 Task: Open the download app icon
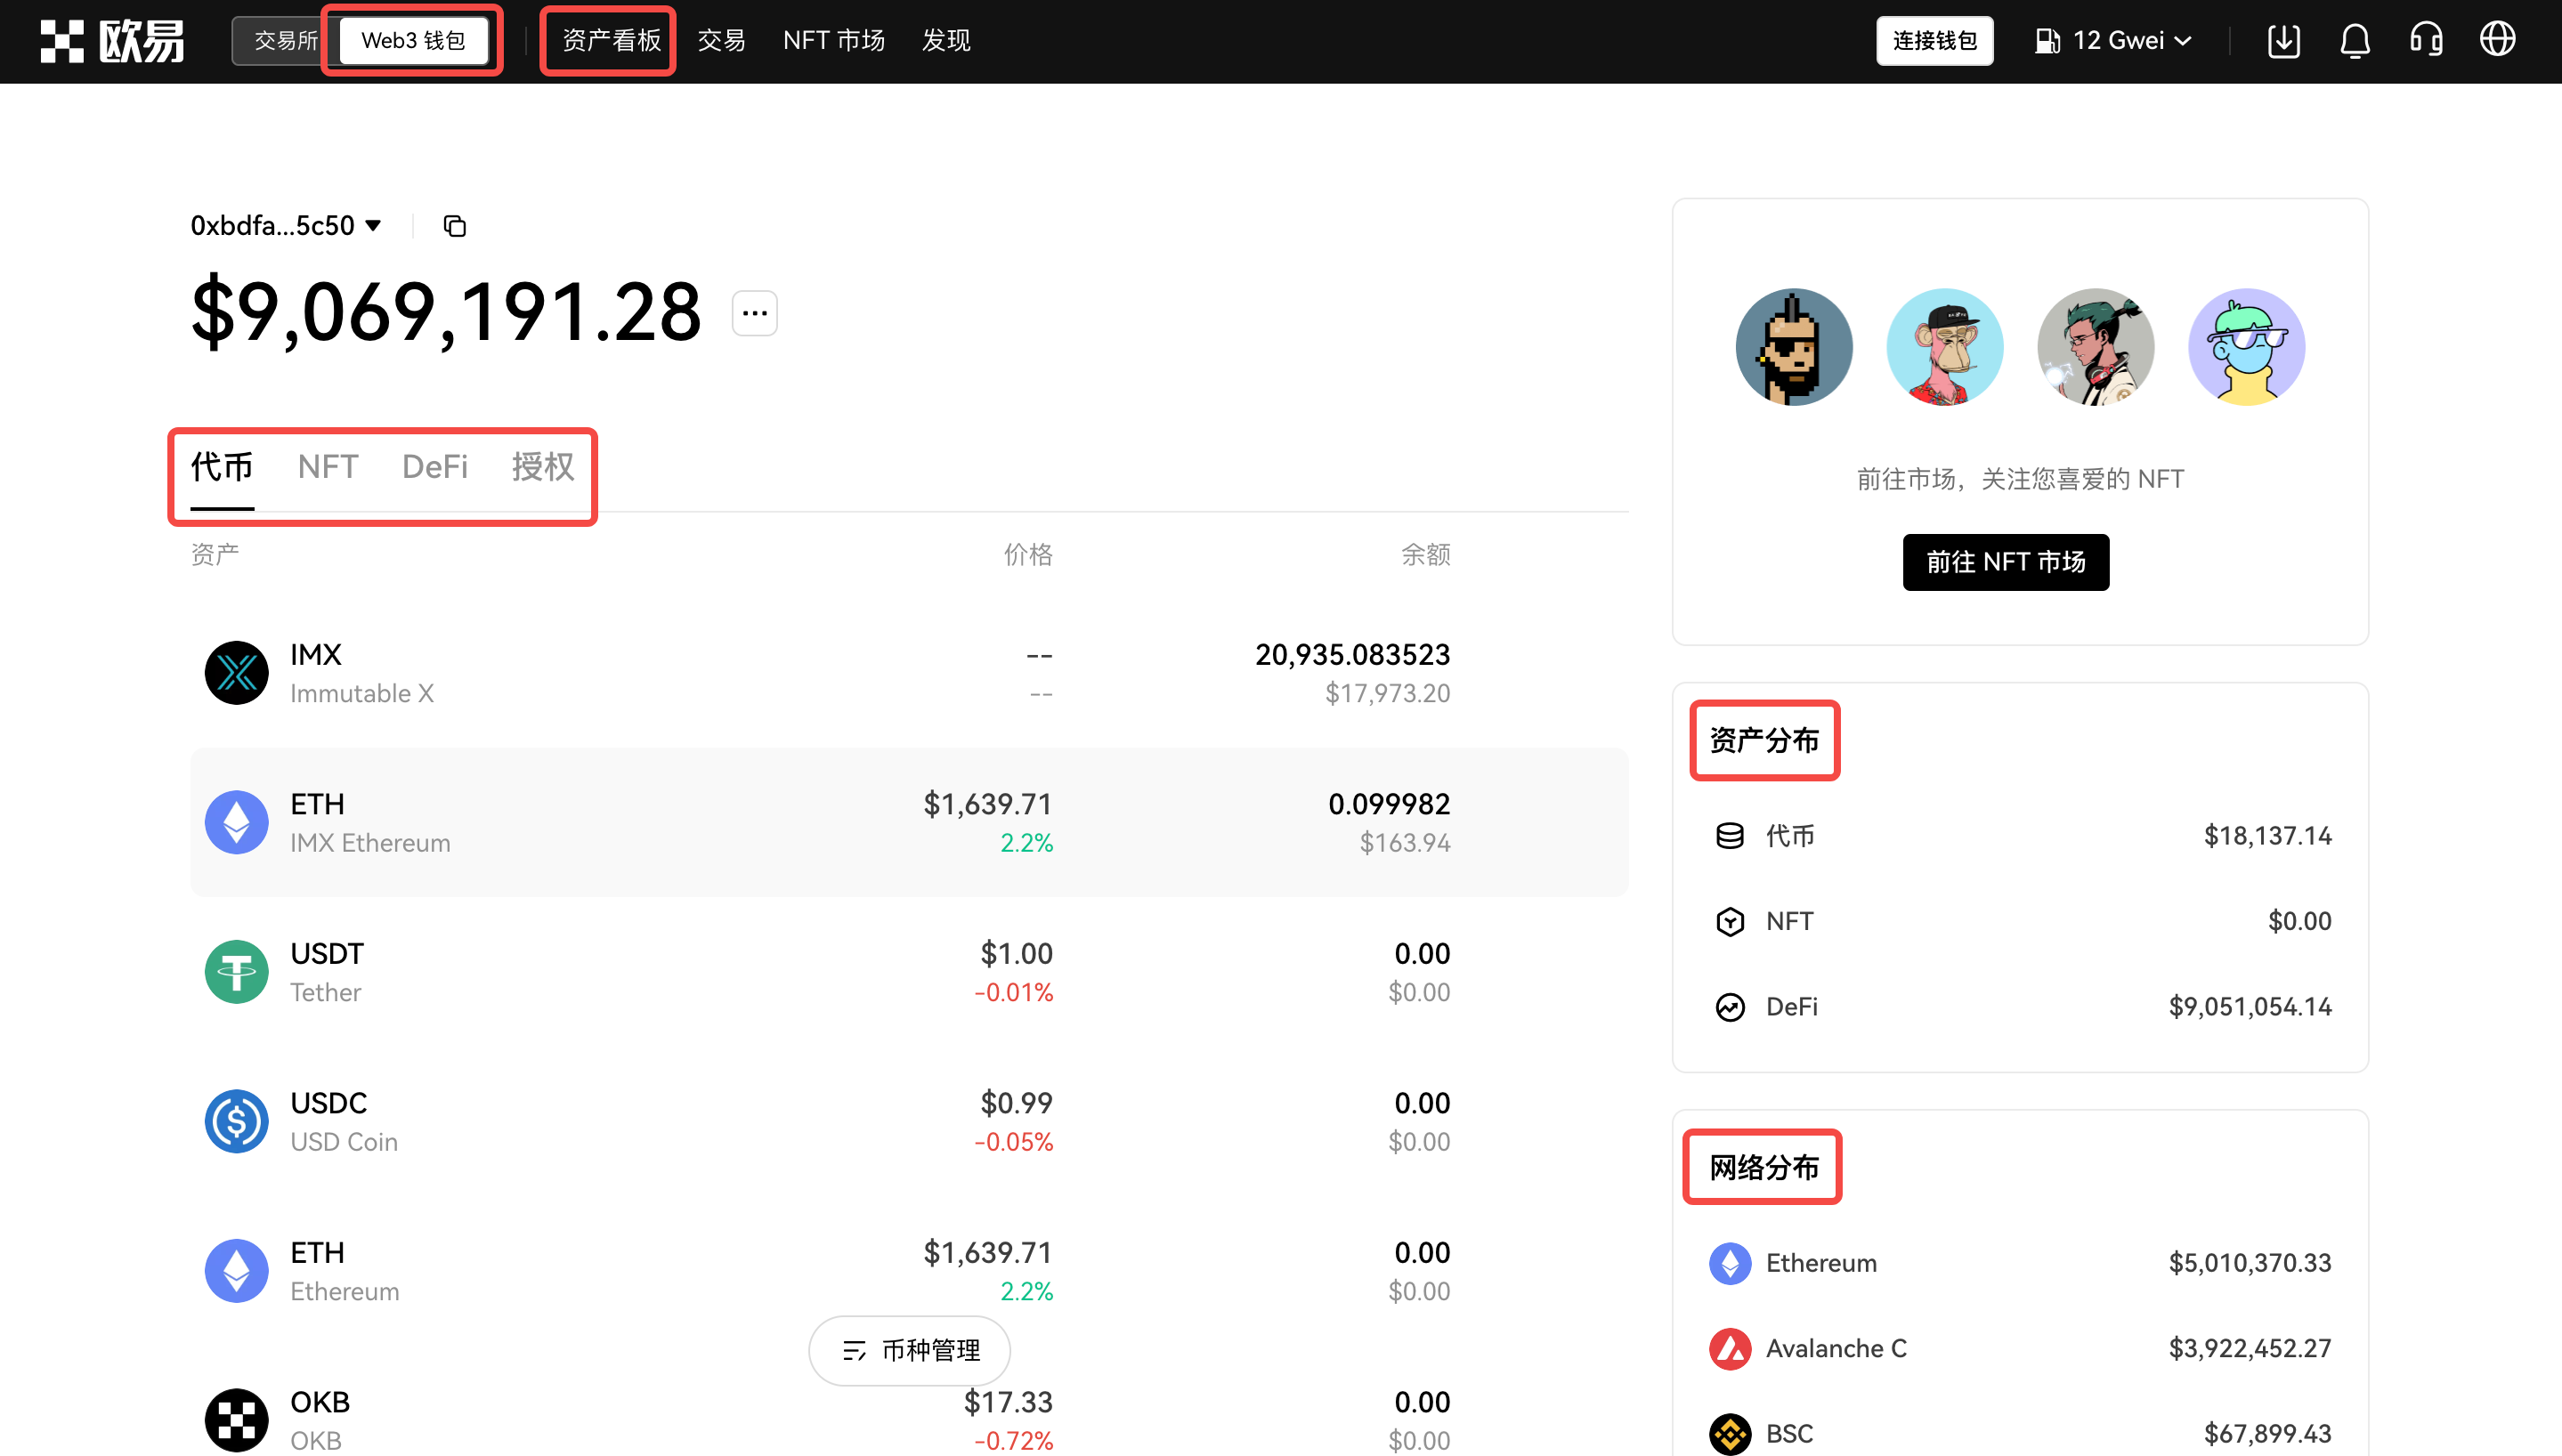pos(2284,41)
